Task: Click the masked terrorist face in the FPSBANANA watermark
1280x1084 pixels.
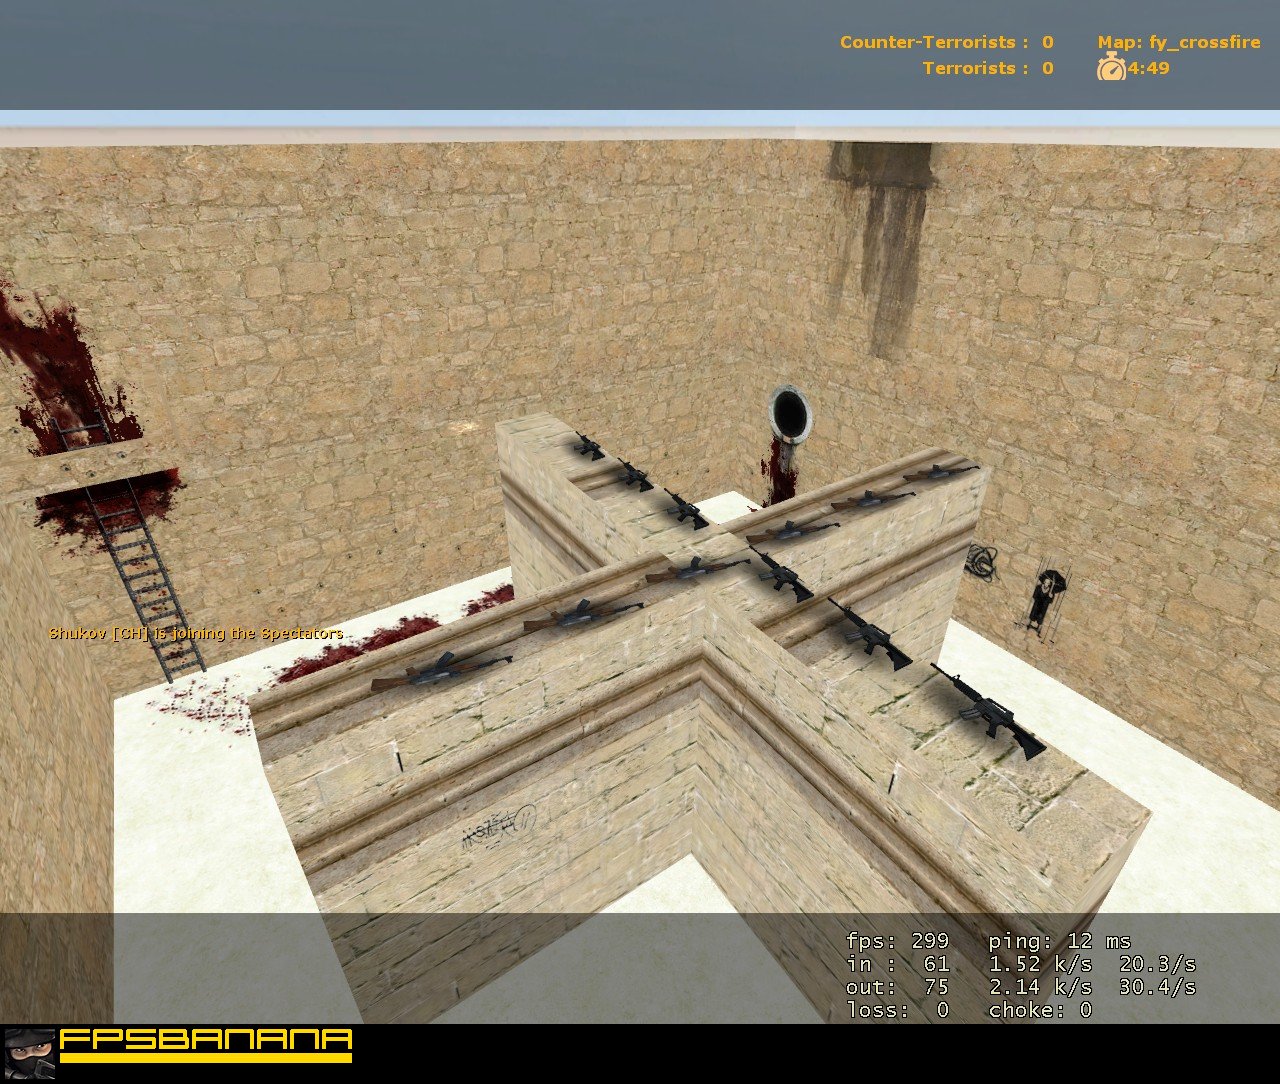Action: (30, 1051)
